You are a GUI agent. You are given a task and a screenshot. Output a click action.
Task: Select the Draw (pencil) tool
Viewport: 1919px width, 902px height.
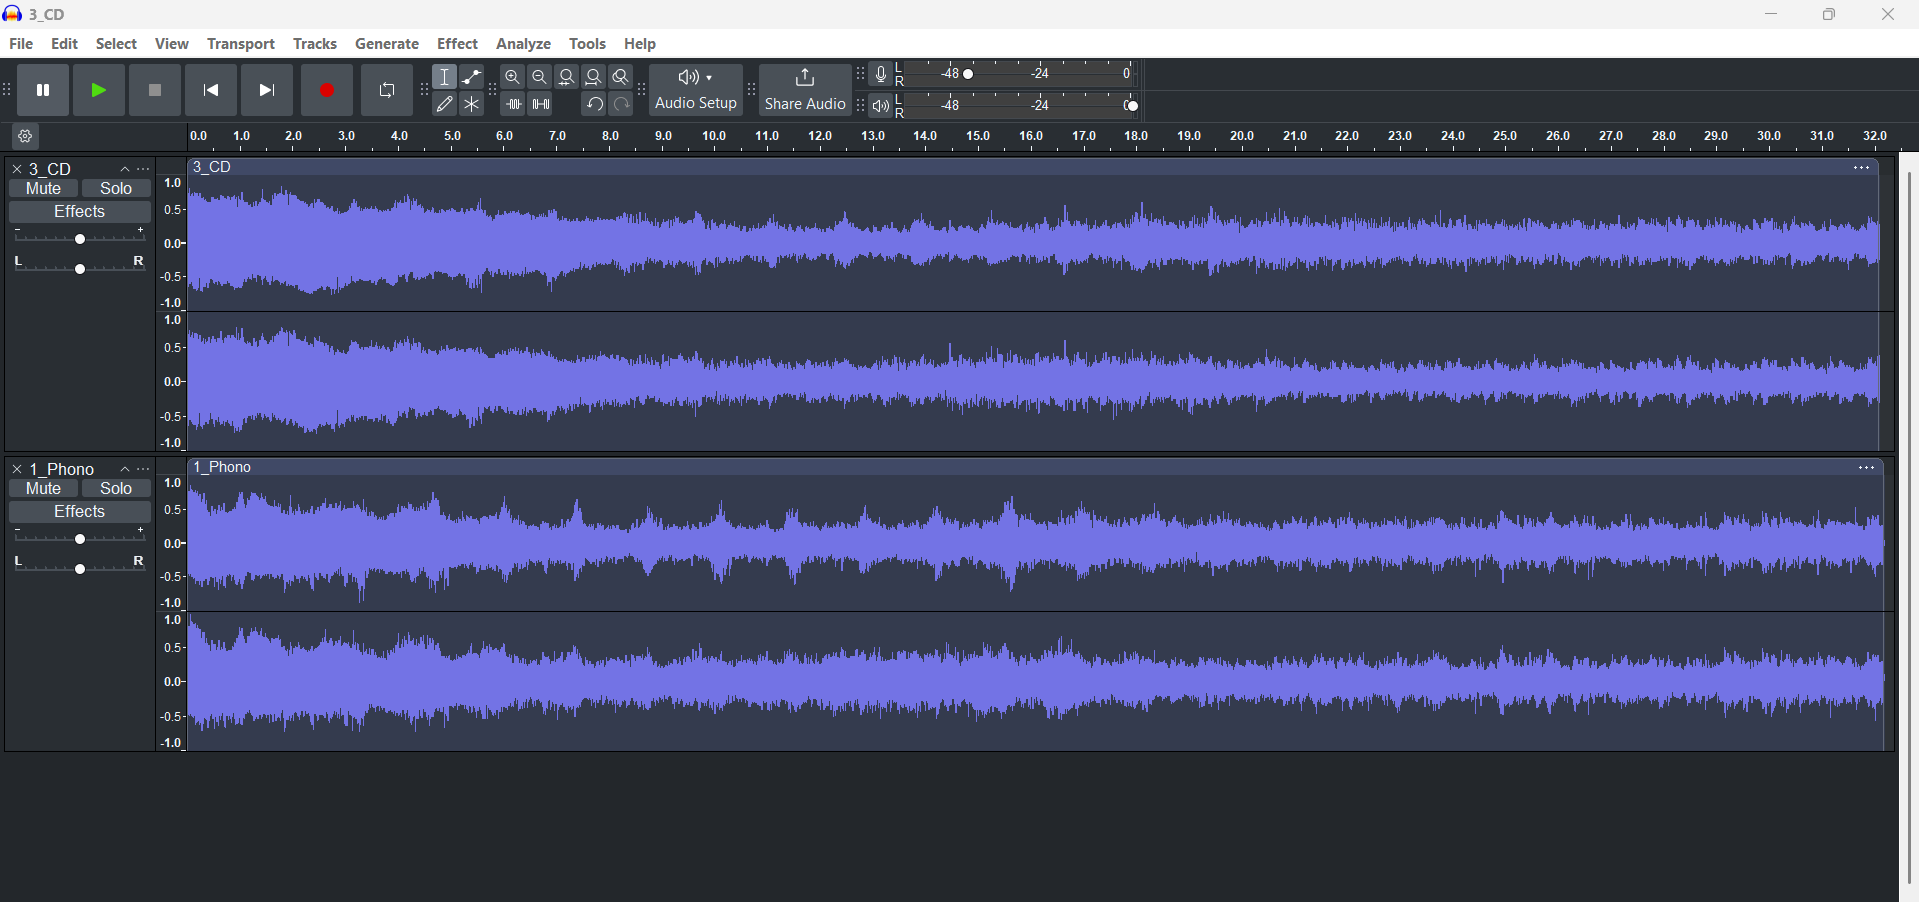(x=445, y=104)
